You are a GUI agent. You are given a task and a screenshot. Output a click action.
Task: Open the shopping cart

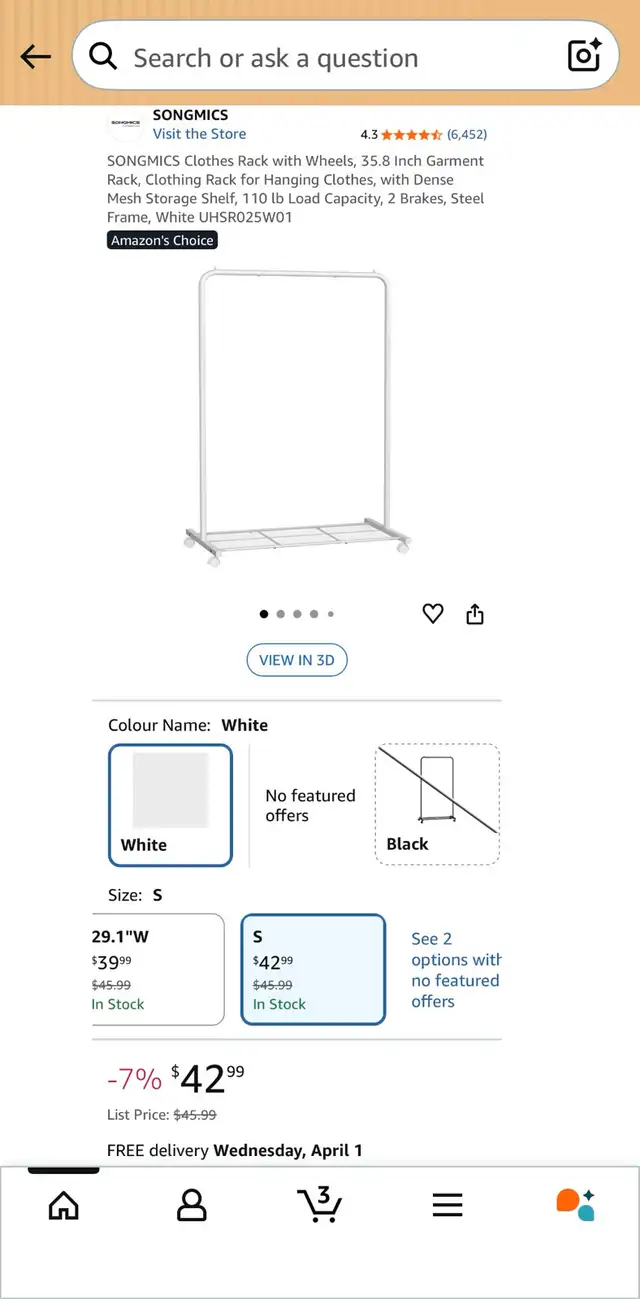[320, 1204]
